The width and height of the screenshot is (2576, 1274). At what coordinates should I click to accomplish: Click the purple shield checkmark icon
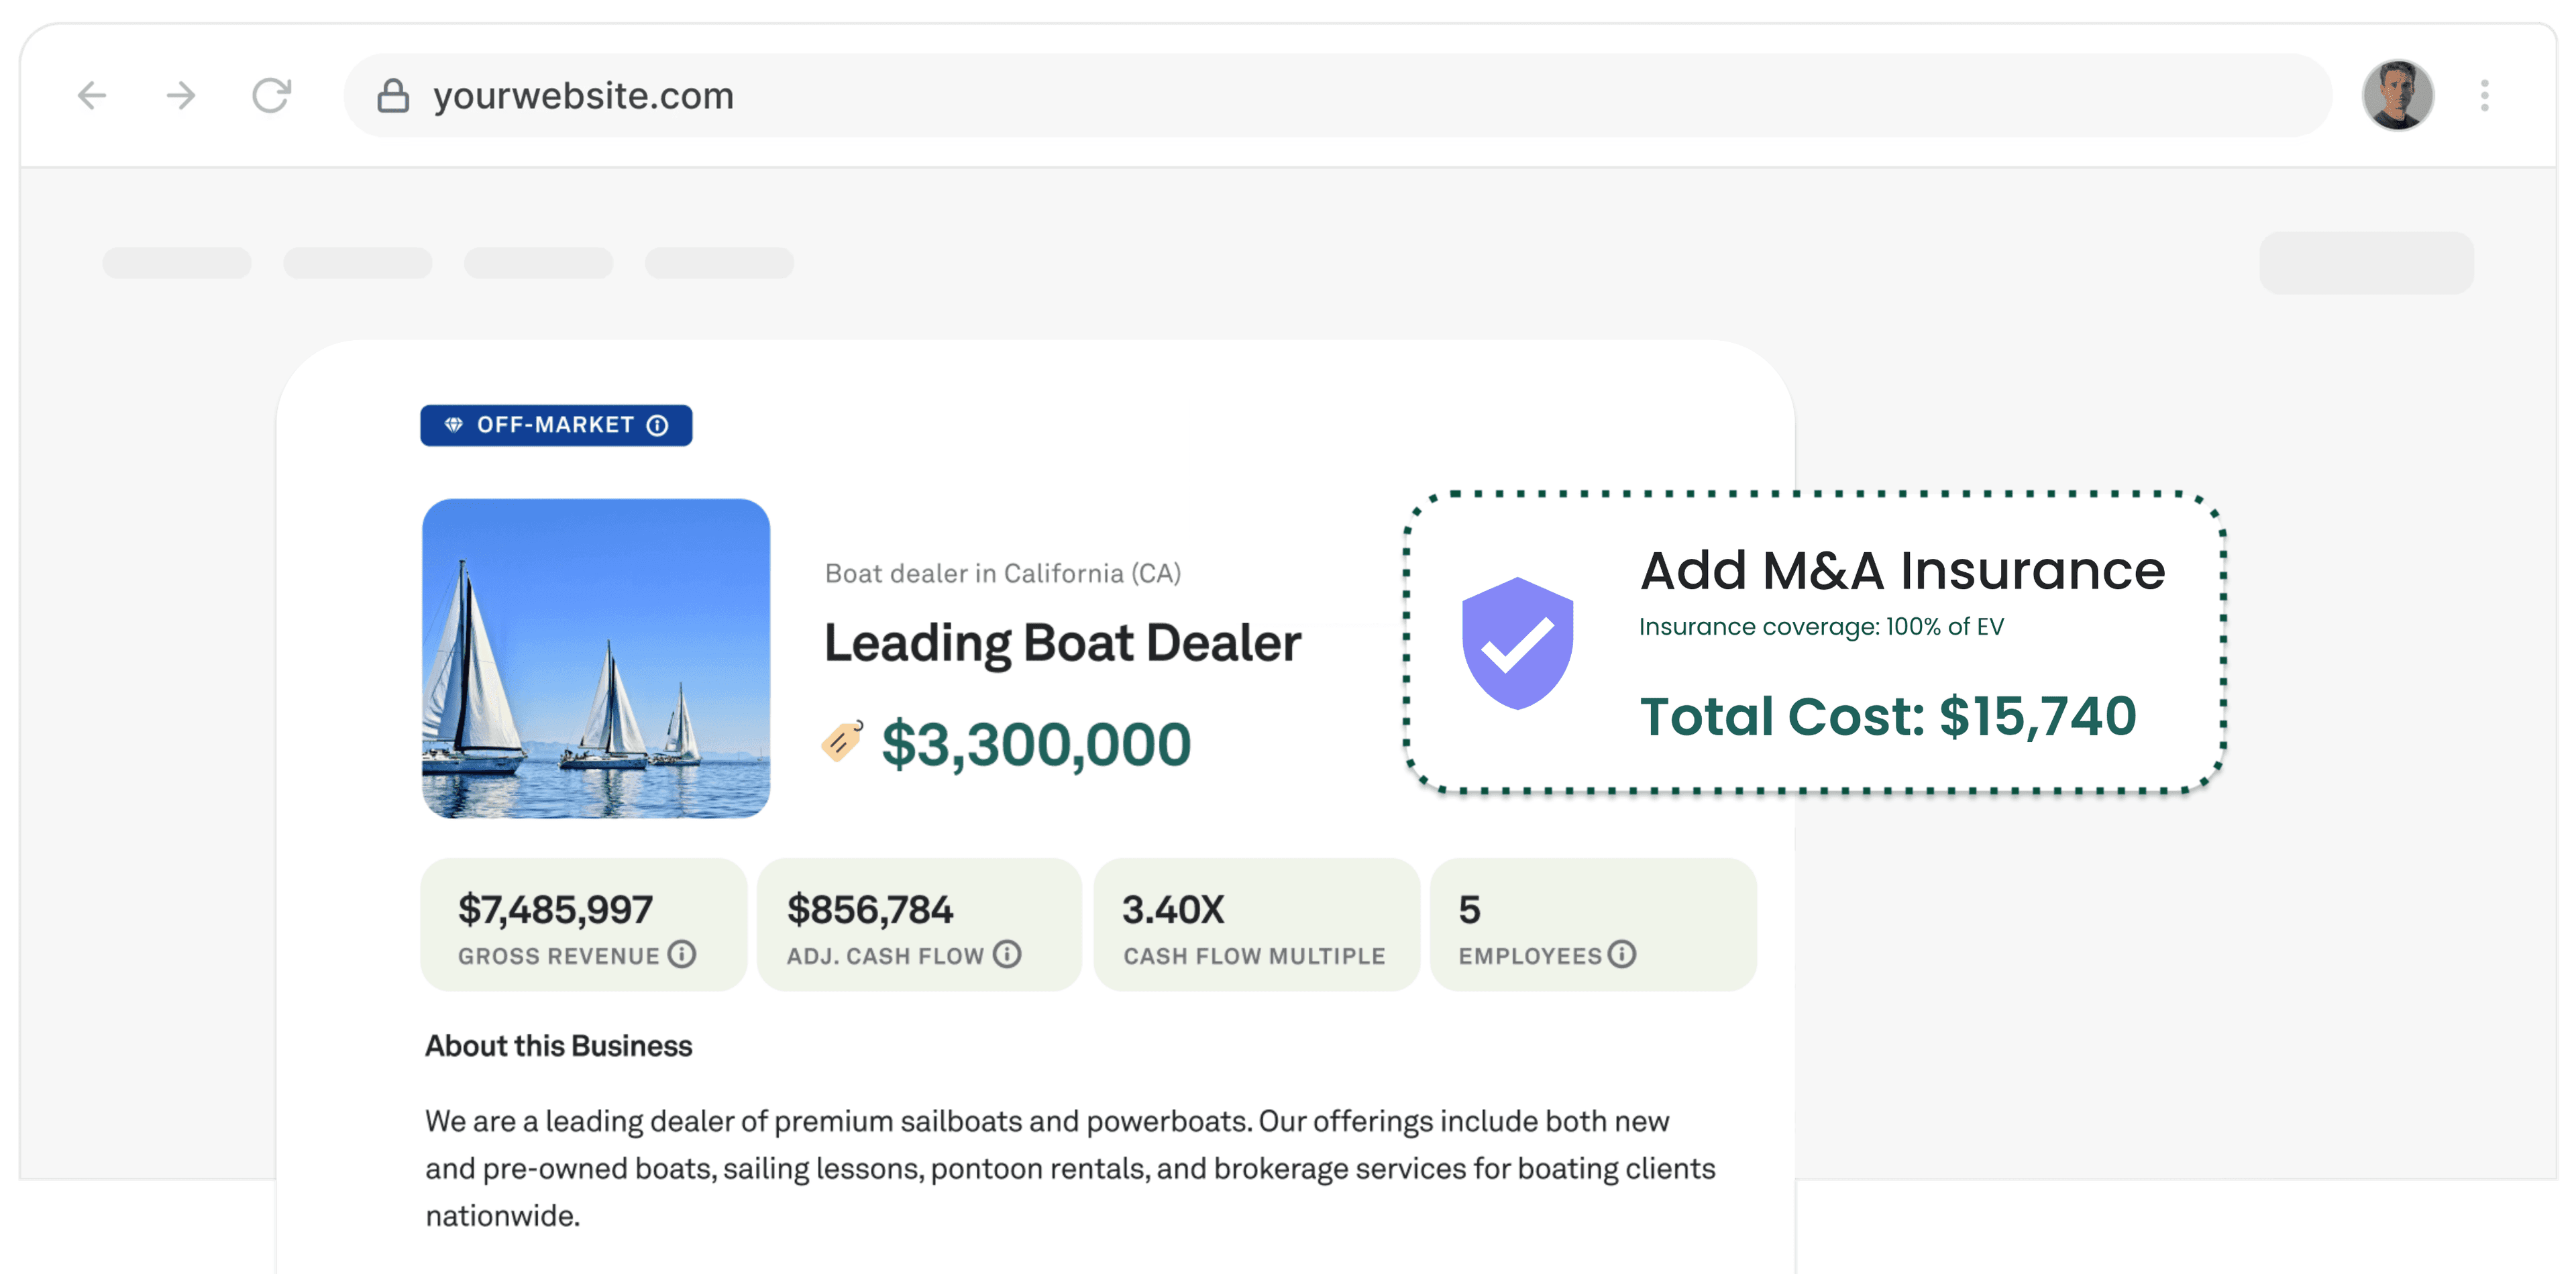[1517, 643]
